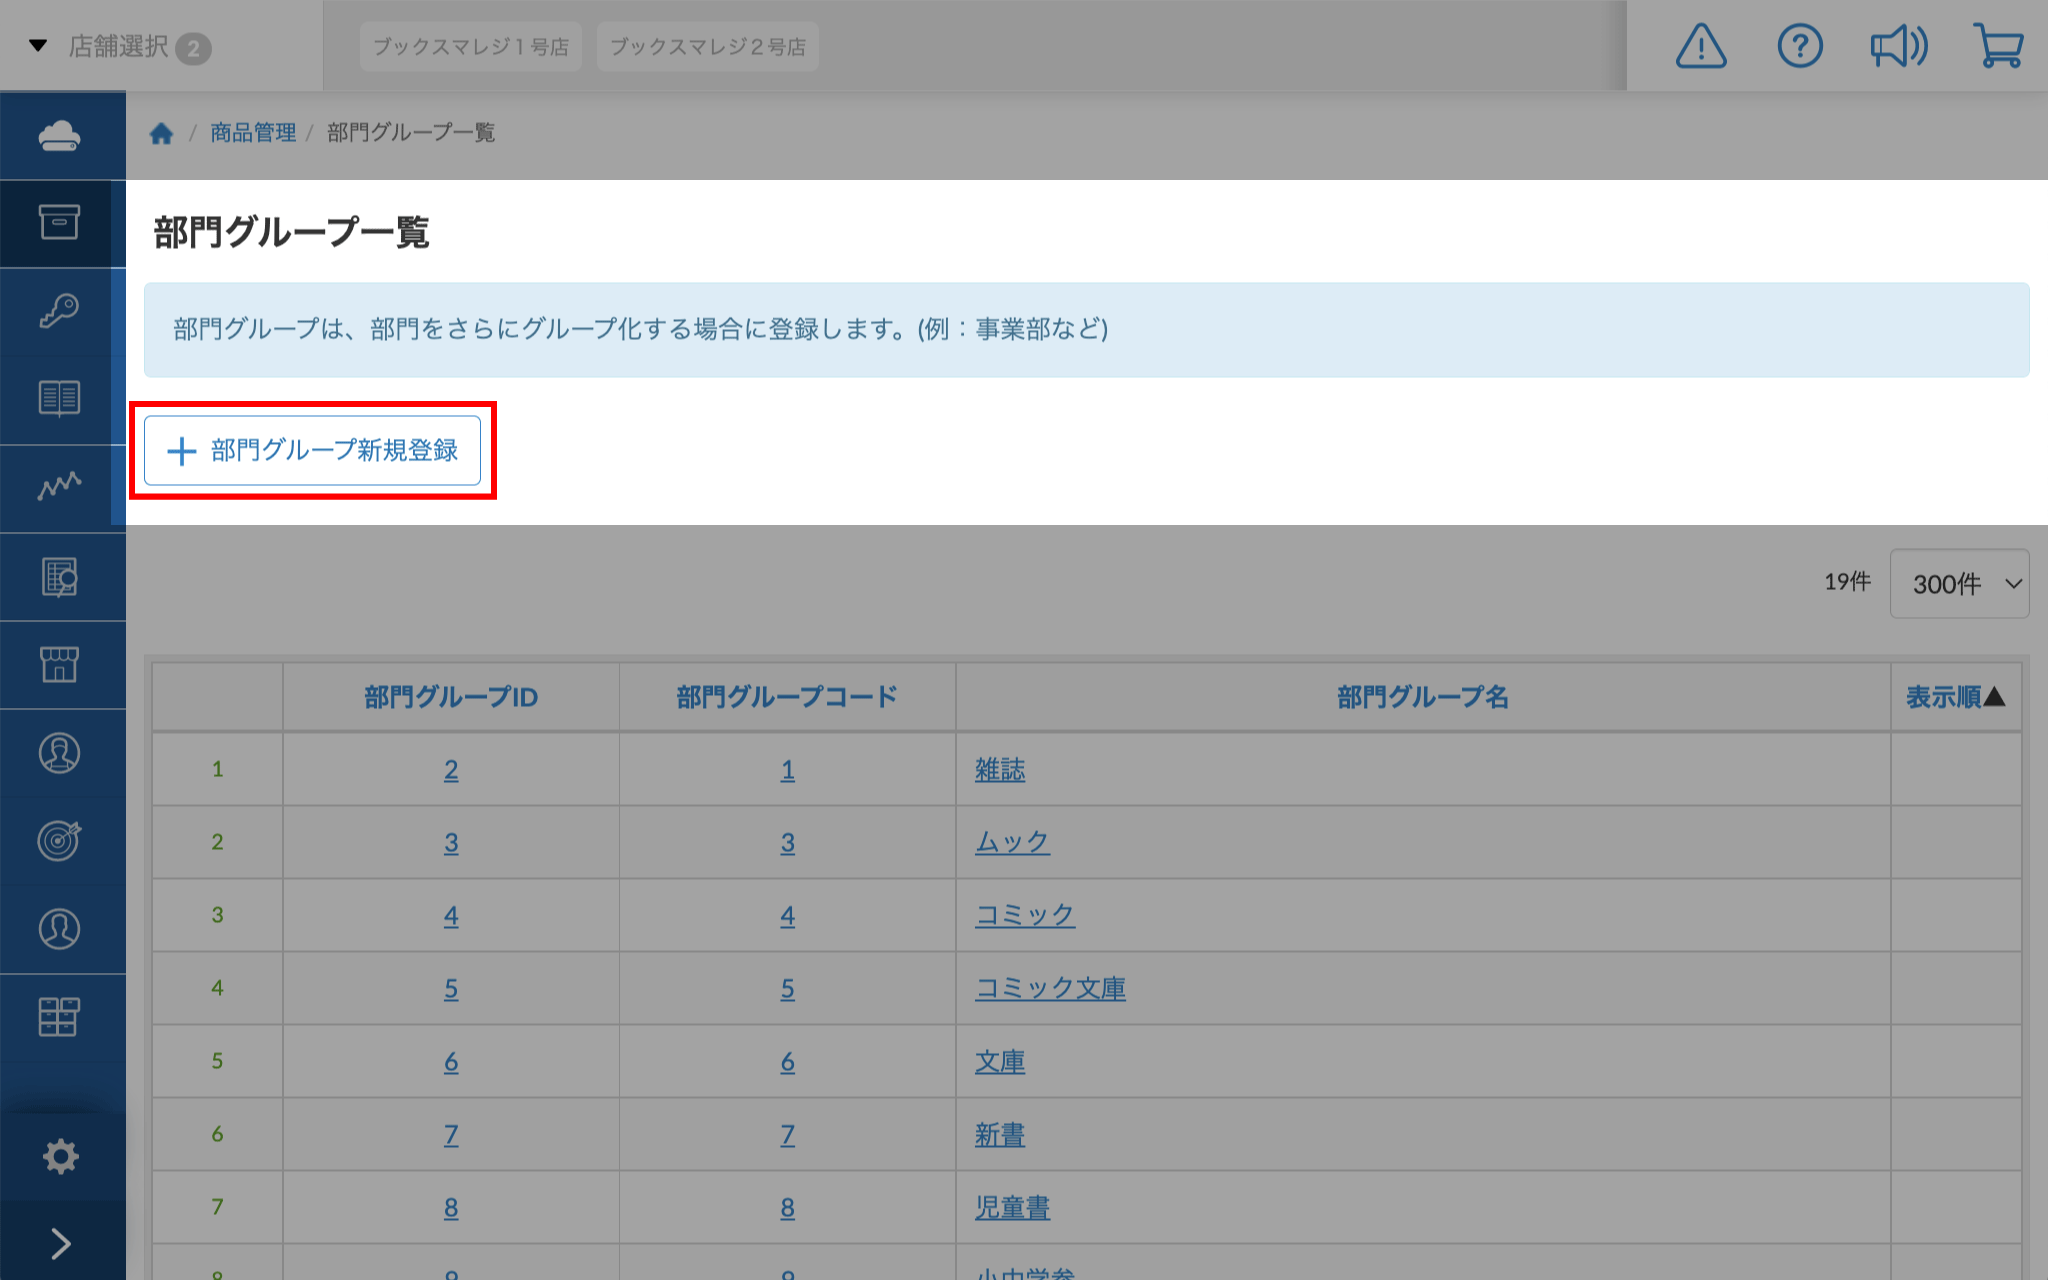Viewport: 2048px width, 1280px height.
Task: Click group code 7 in 新書 row
Action: [x=788, y=1135]
